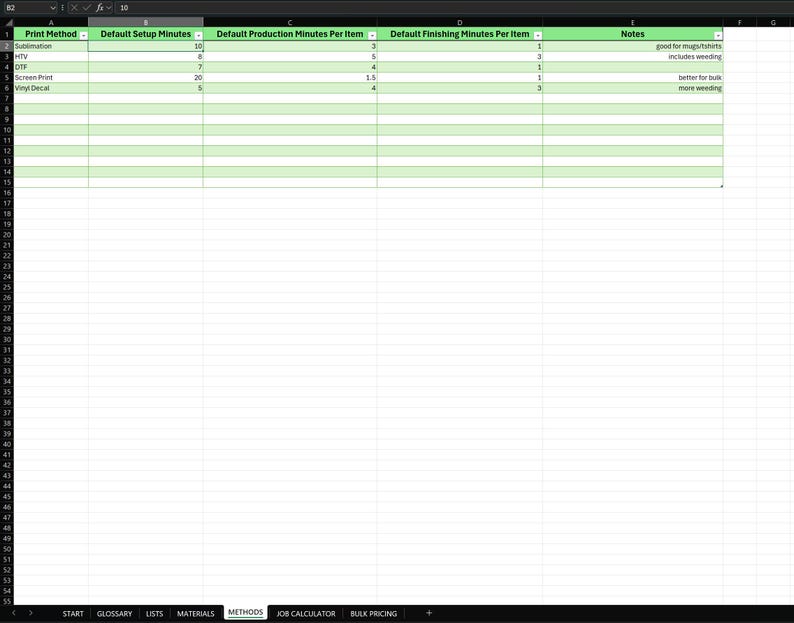Image resolution: width=794 pixels, height=623 pixels.
Task: Click the selected Sublimation setup cell '10'
Action: coord(146,46)
